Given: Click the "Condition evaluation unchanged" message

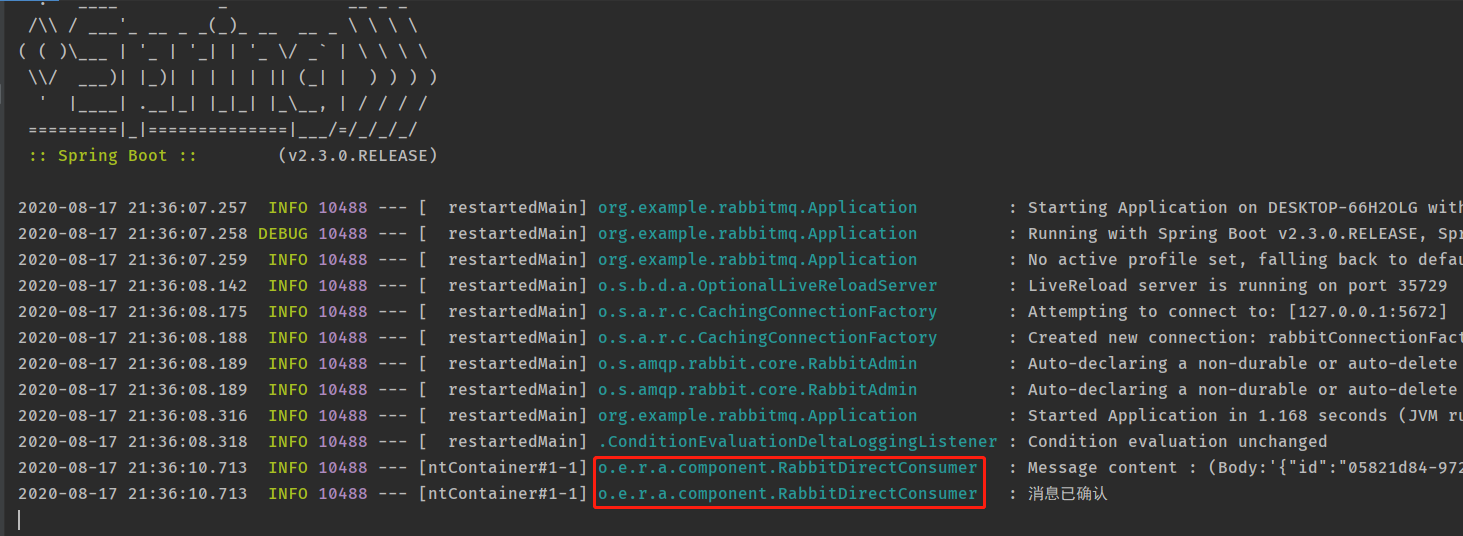Looking at the screenshot, I should (x=1178, y=442).
